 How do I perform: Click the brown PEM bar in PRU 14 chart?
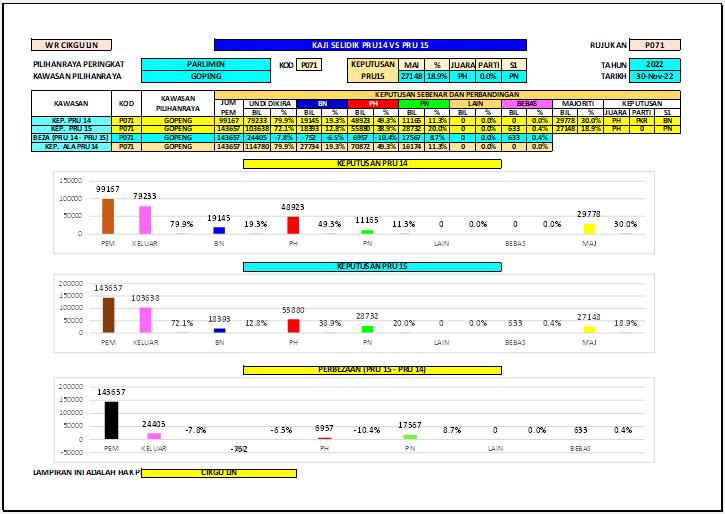[x=108, y=216]
